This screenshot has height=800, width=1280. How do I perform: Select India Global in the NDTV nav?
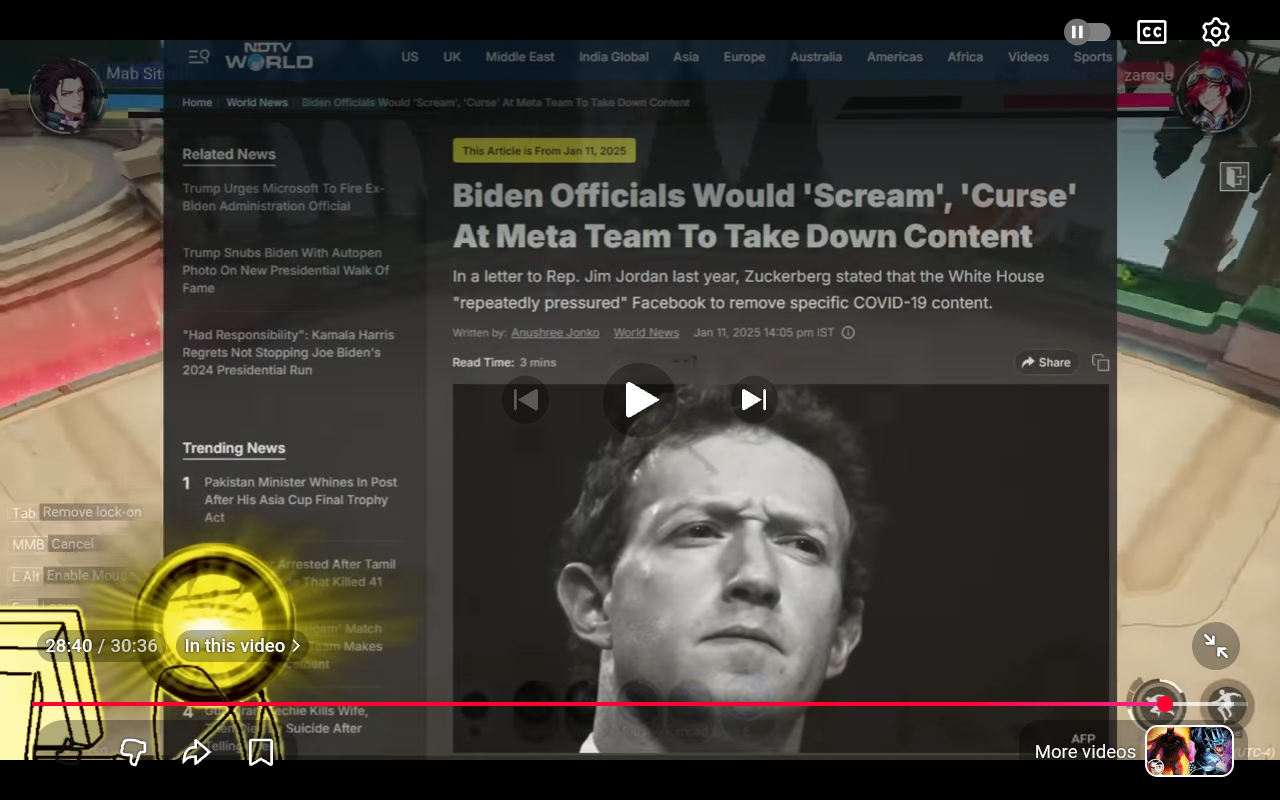[x=614, y=57]
